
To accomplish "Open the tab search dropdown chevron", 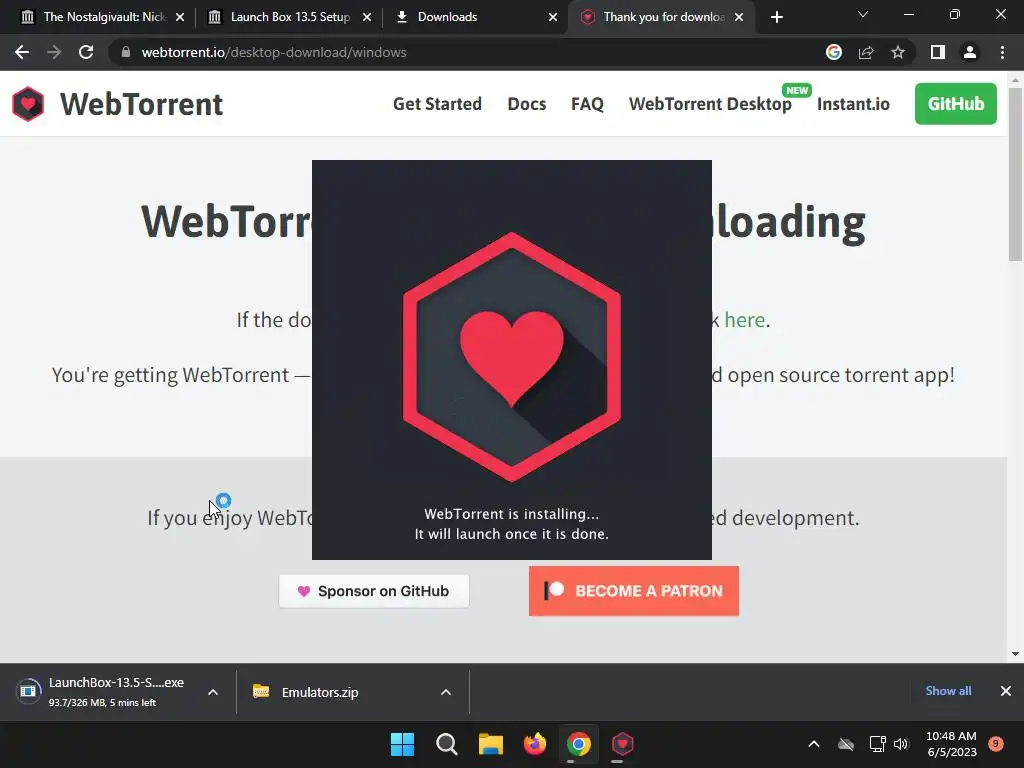I will click(863, 14).
